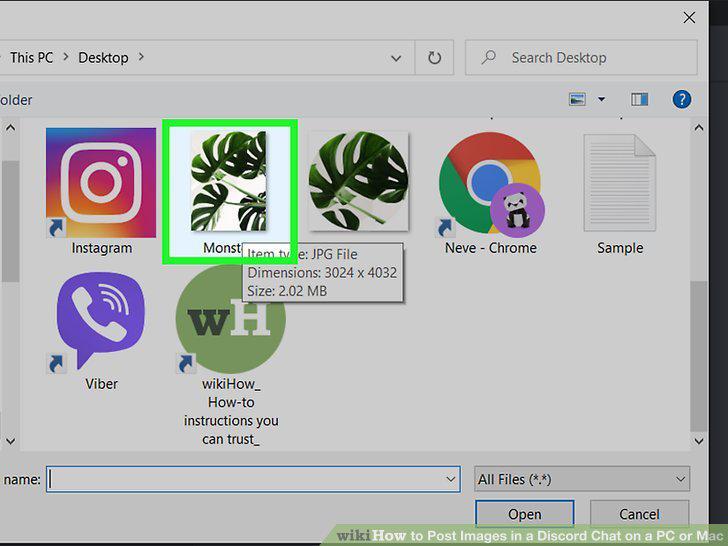Click the file list vertical scrollbar thumb
This screenshot has height=546, width=728.
coord(699,356)
